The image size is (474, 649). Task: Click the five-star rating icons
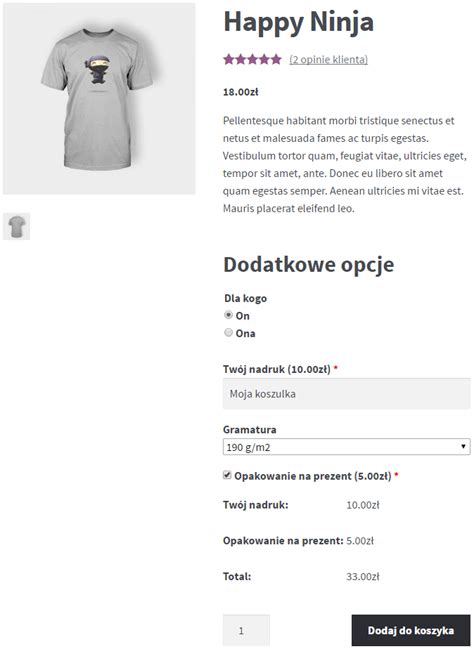[x=253, y=59]
